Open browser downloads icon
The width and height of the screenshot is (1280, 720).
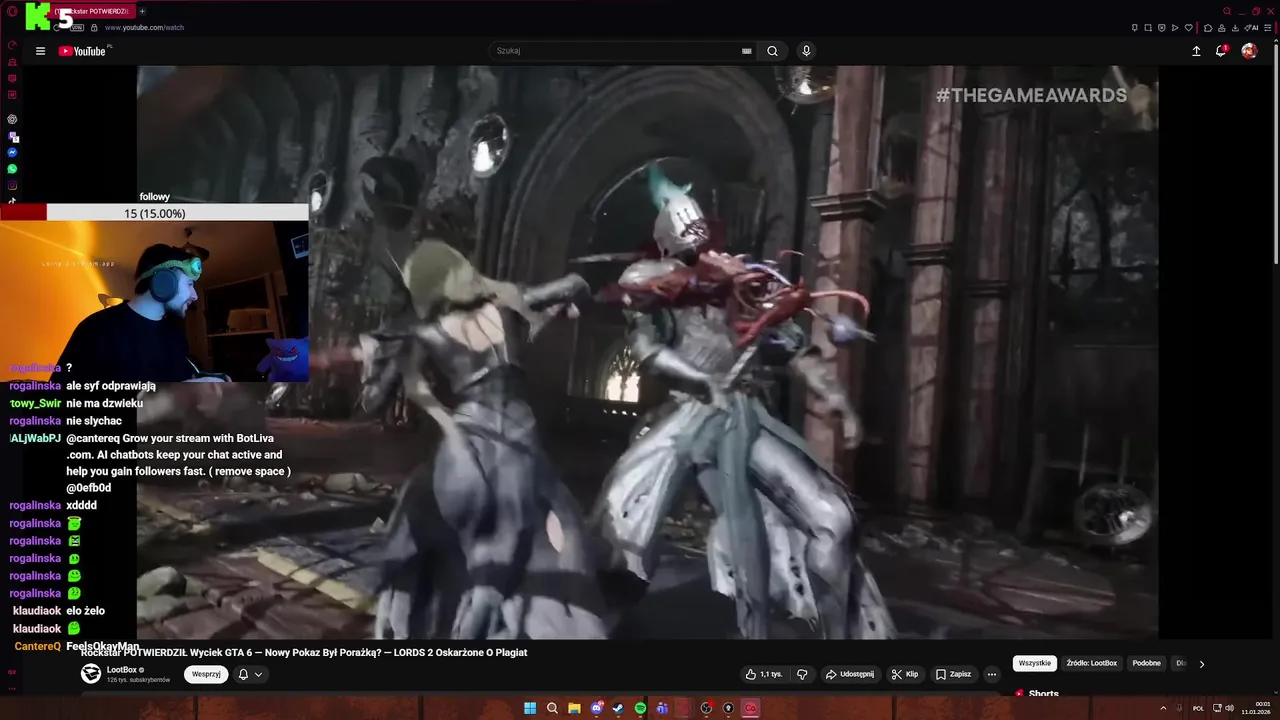coord(1235,27)
